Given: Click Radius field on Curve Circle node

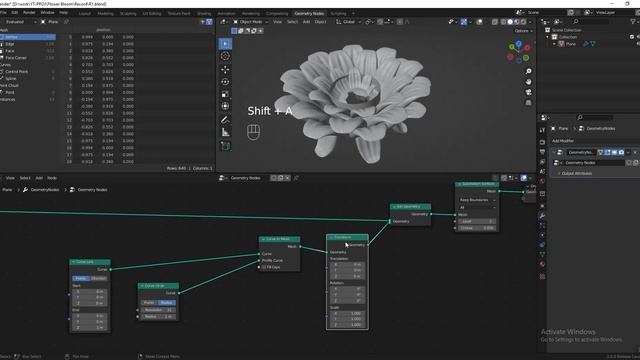Looking at the screenshot, I should pyautogui.click(x=158, y=316).
